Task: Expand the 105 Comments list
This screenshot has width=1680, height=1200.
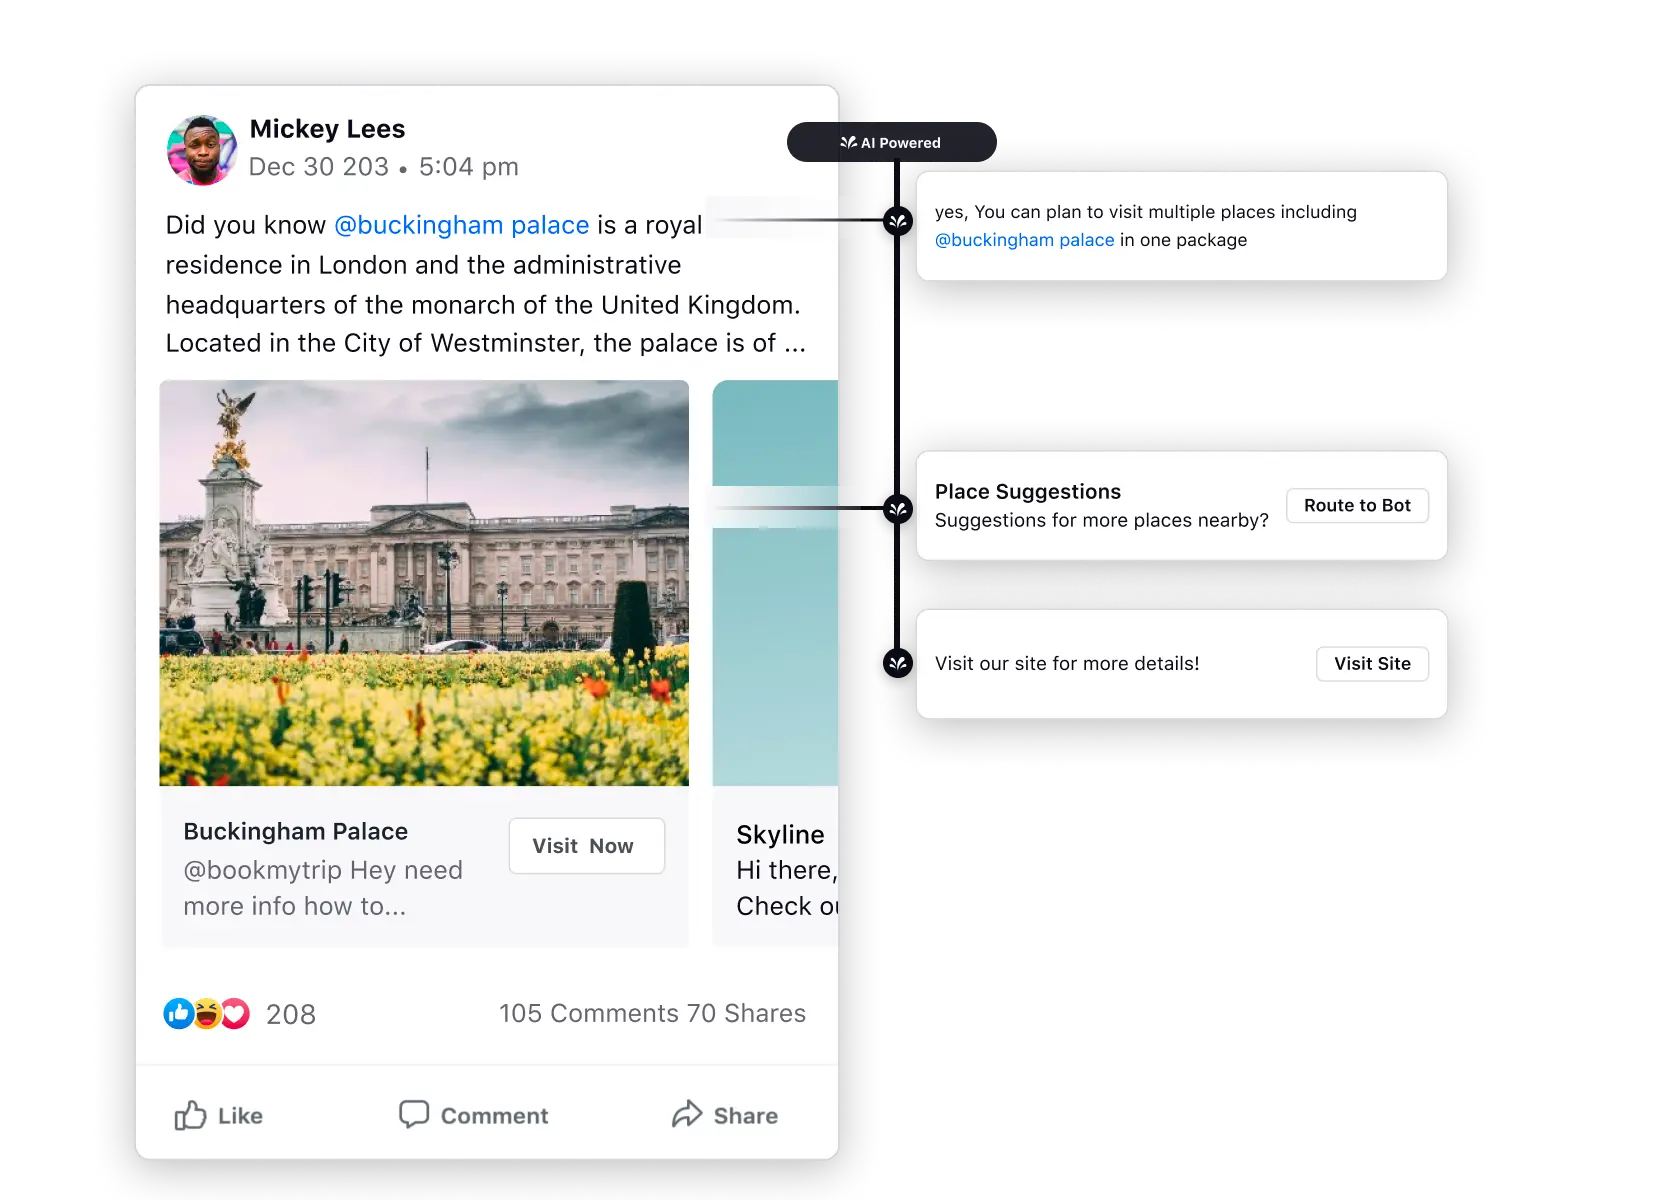Action: coord(586,1013)
